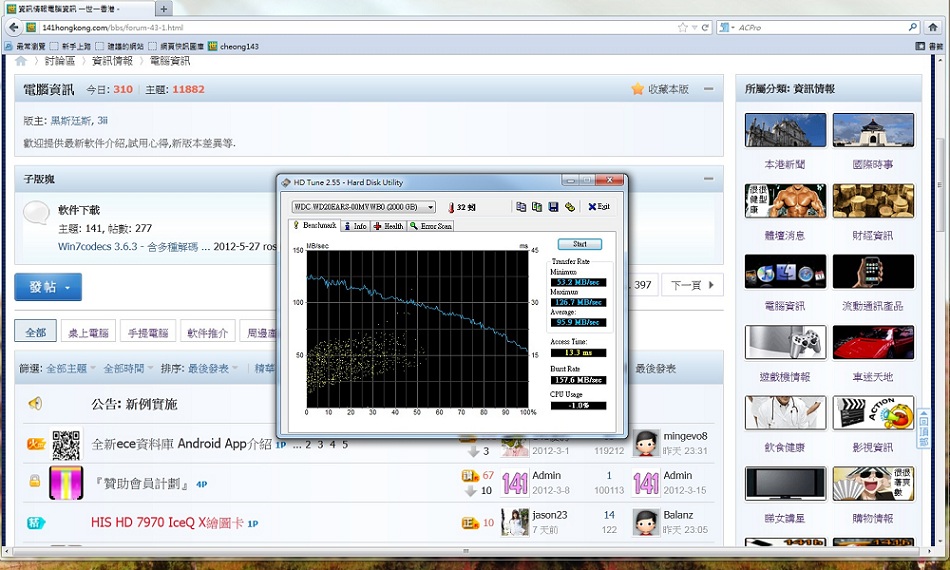Save screenshot with HD Tune floppy icon
This screenshot has height=570, width=950.
pyautogui.click(x=553, y=207)
